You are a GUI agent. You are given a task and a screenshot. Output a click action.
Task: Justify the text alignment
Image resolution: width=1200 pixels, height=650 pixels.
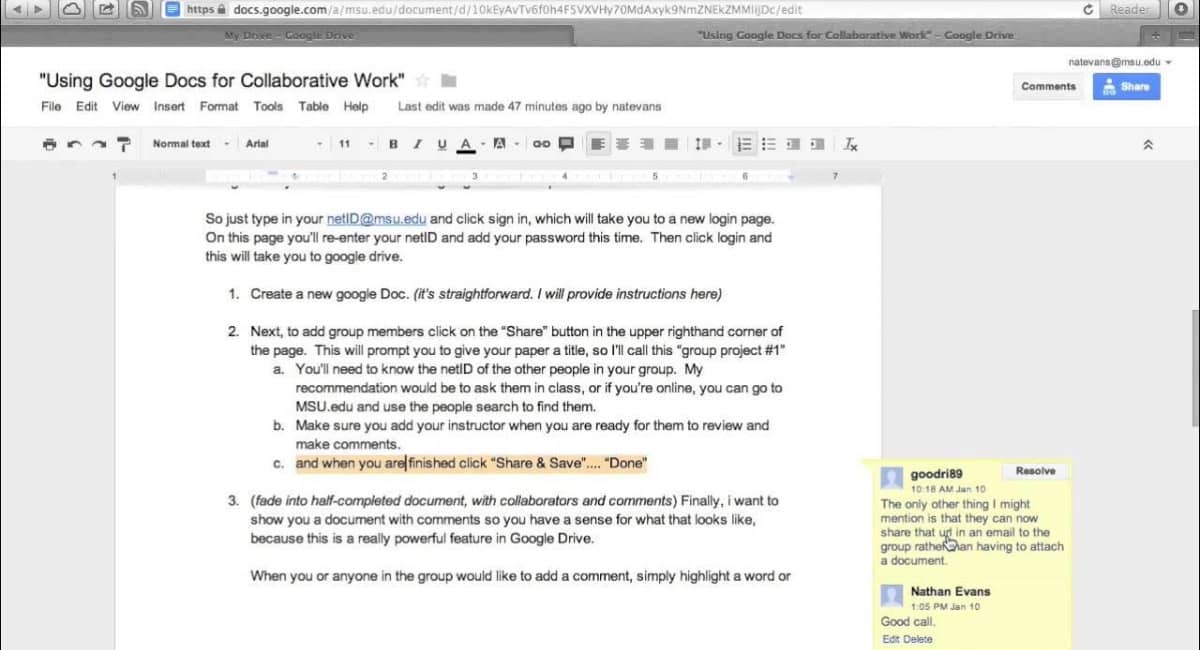click(x=671, y=144)
